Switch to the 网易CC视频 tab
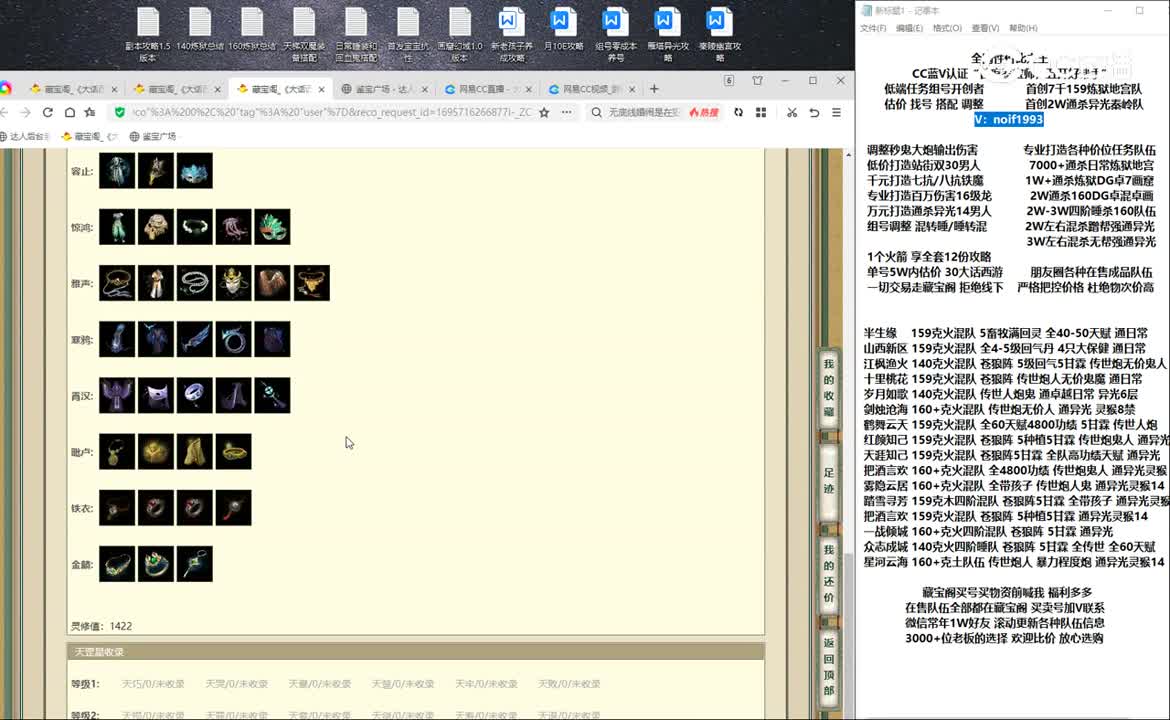The width and height of the screenshot is (1170, 720). point(591,89)
